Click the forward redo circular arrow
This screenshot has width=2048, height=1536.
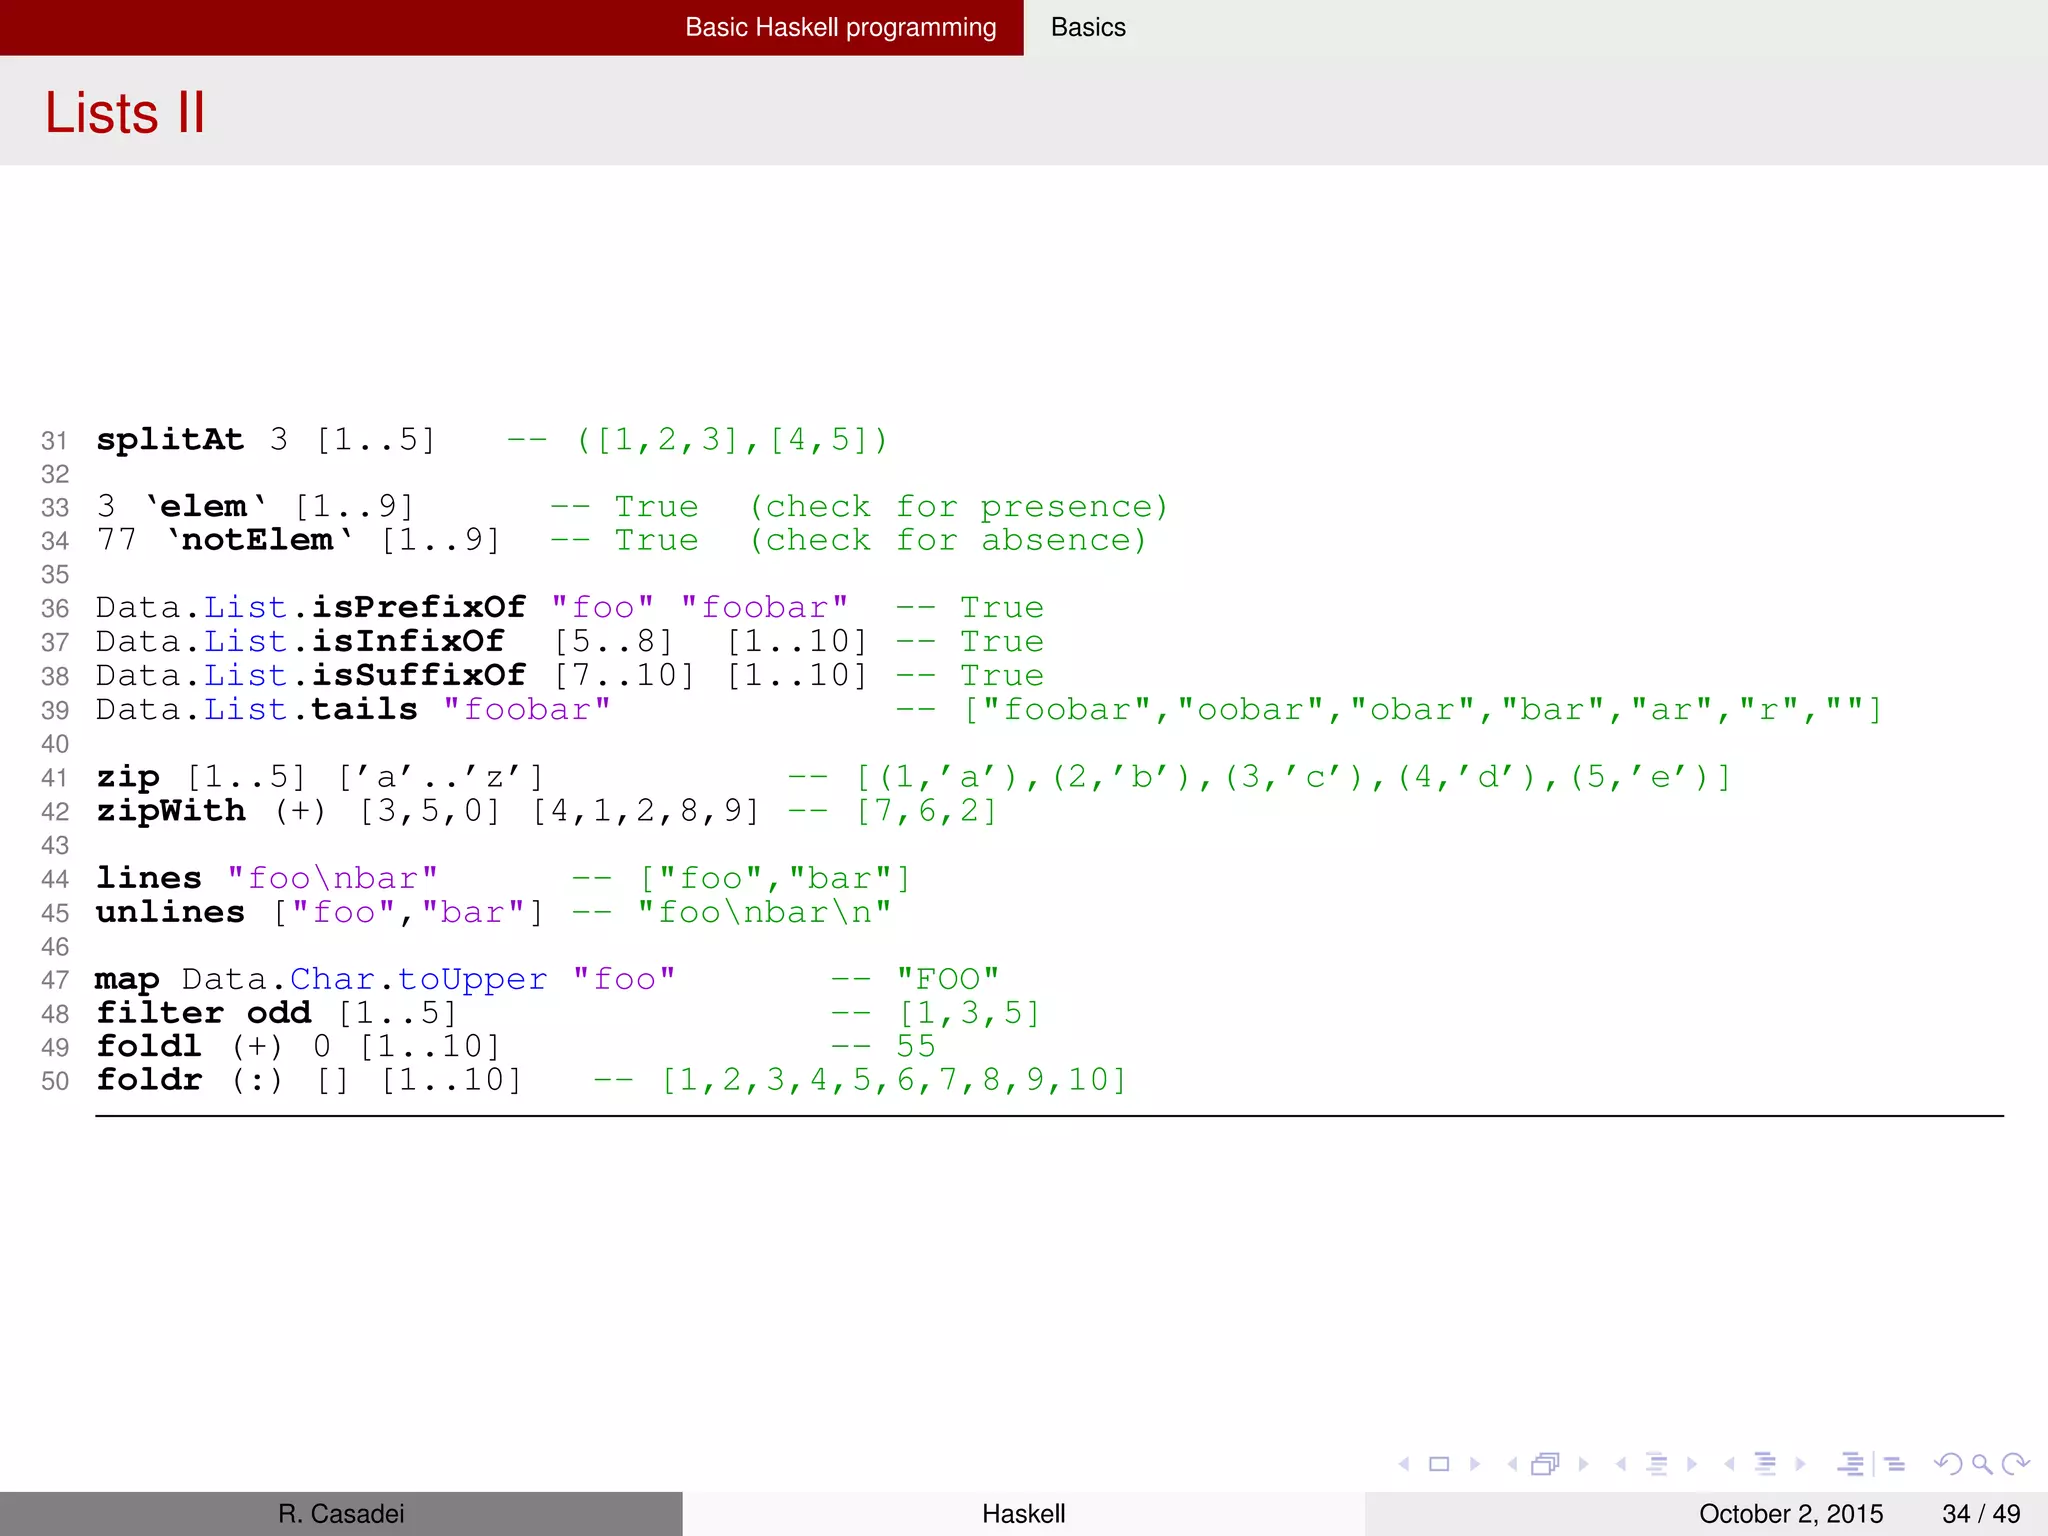[x=2016, y=1464]
